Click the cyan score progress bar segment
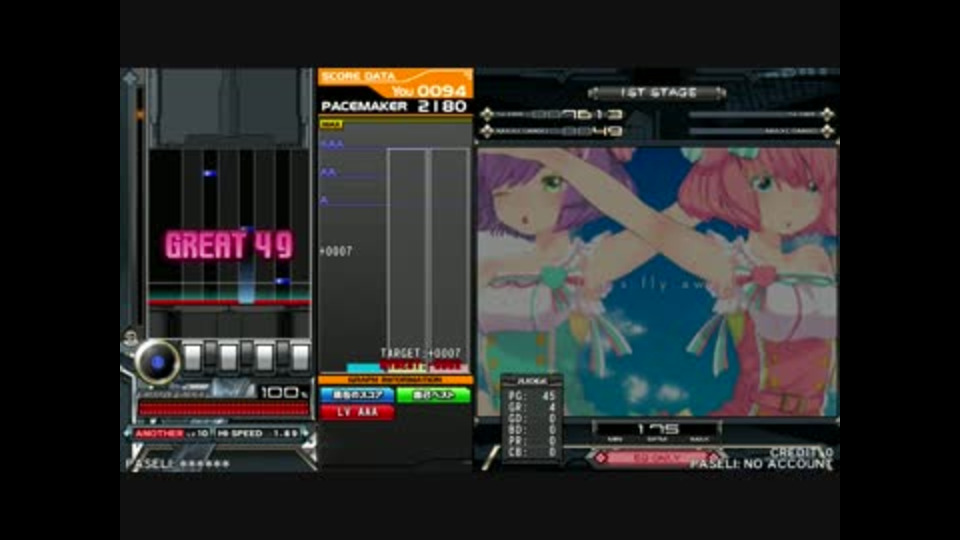Image resolution: width=960 pixels, height=540 pixels. [363, 368]
